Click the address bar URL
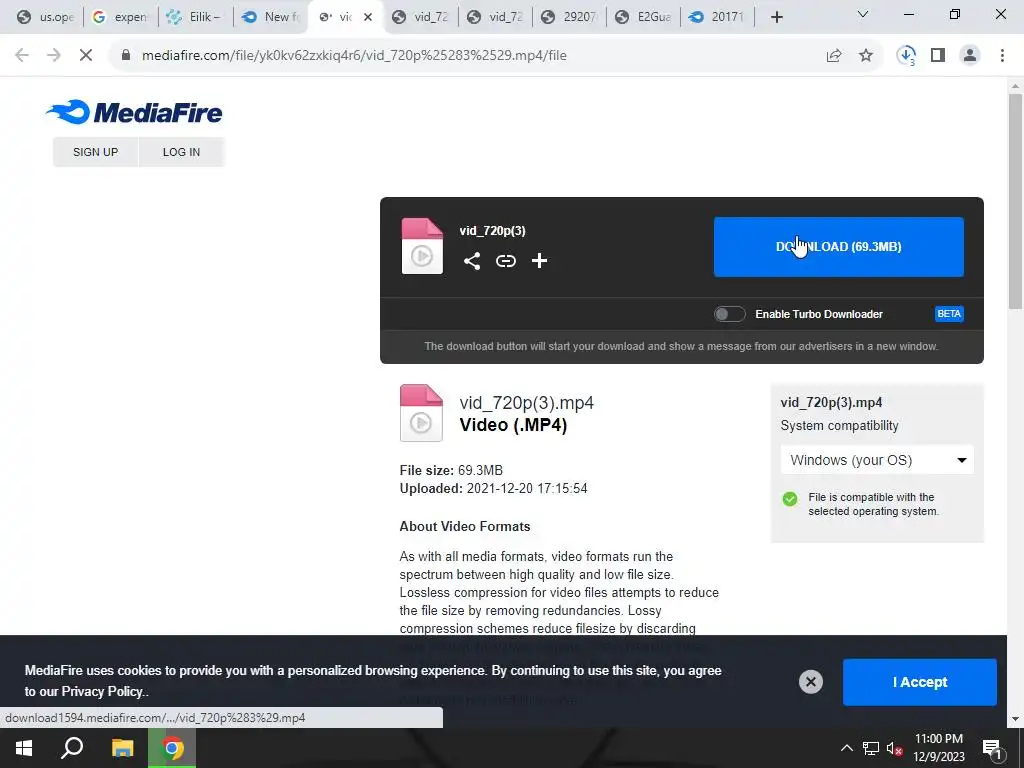The height and width of the screenshot is (768, 1024). 354,56
